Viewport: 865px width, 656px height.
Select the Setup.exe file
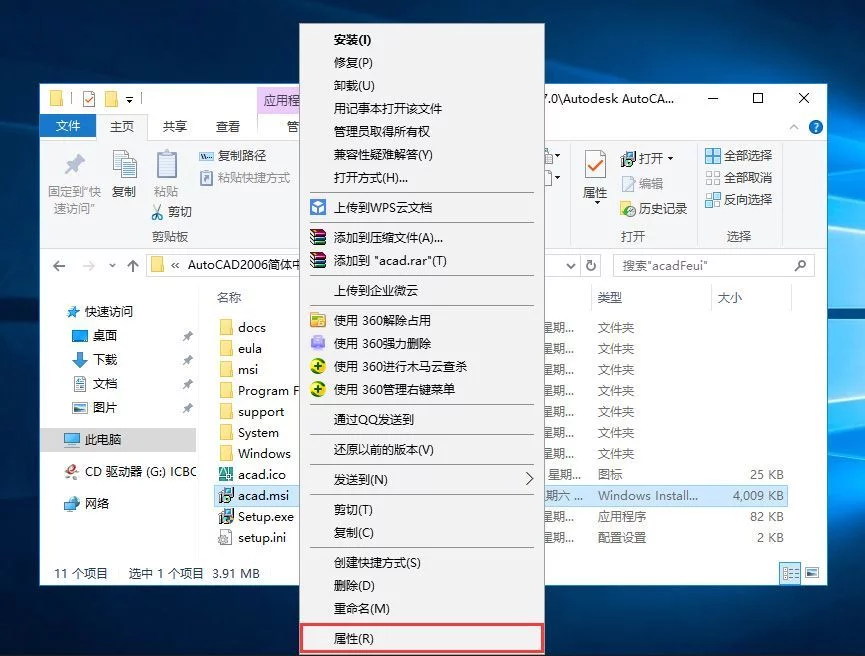(257, 516)
